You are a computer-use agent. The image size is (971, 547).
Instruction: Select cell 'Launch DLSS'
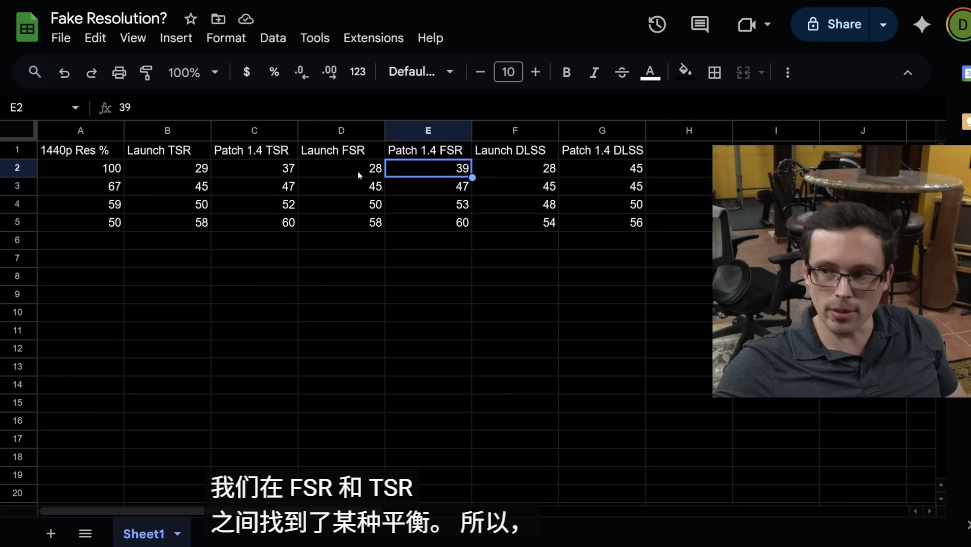515,150
